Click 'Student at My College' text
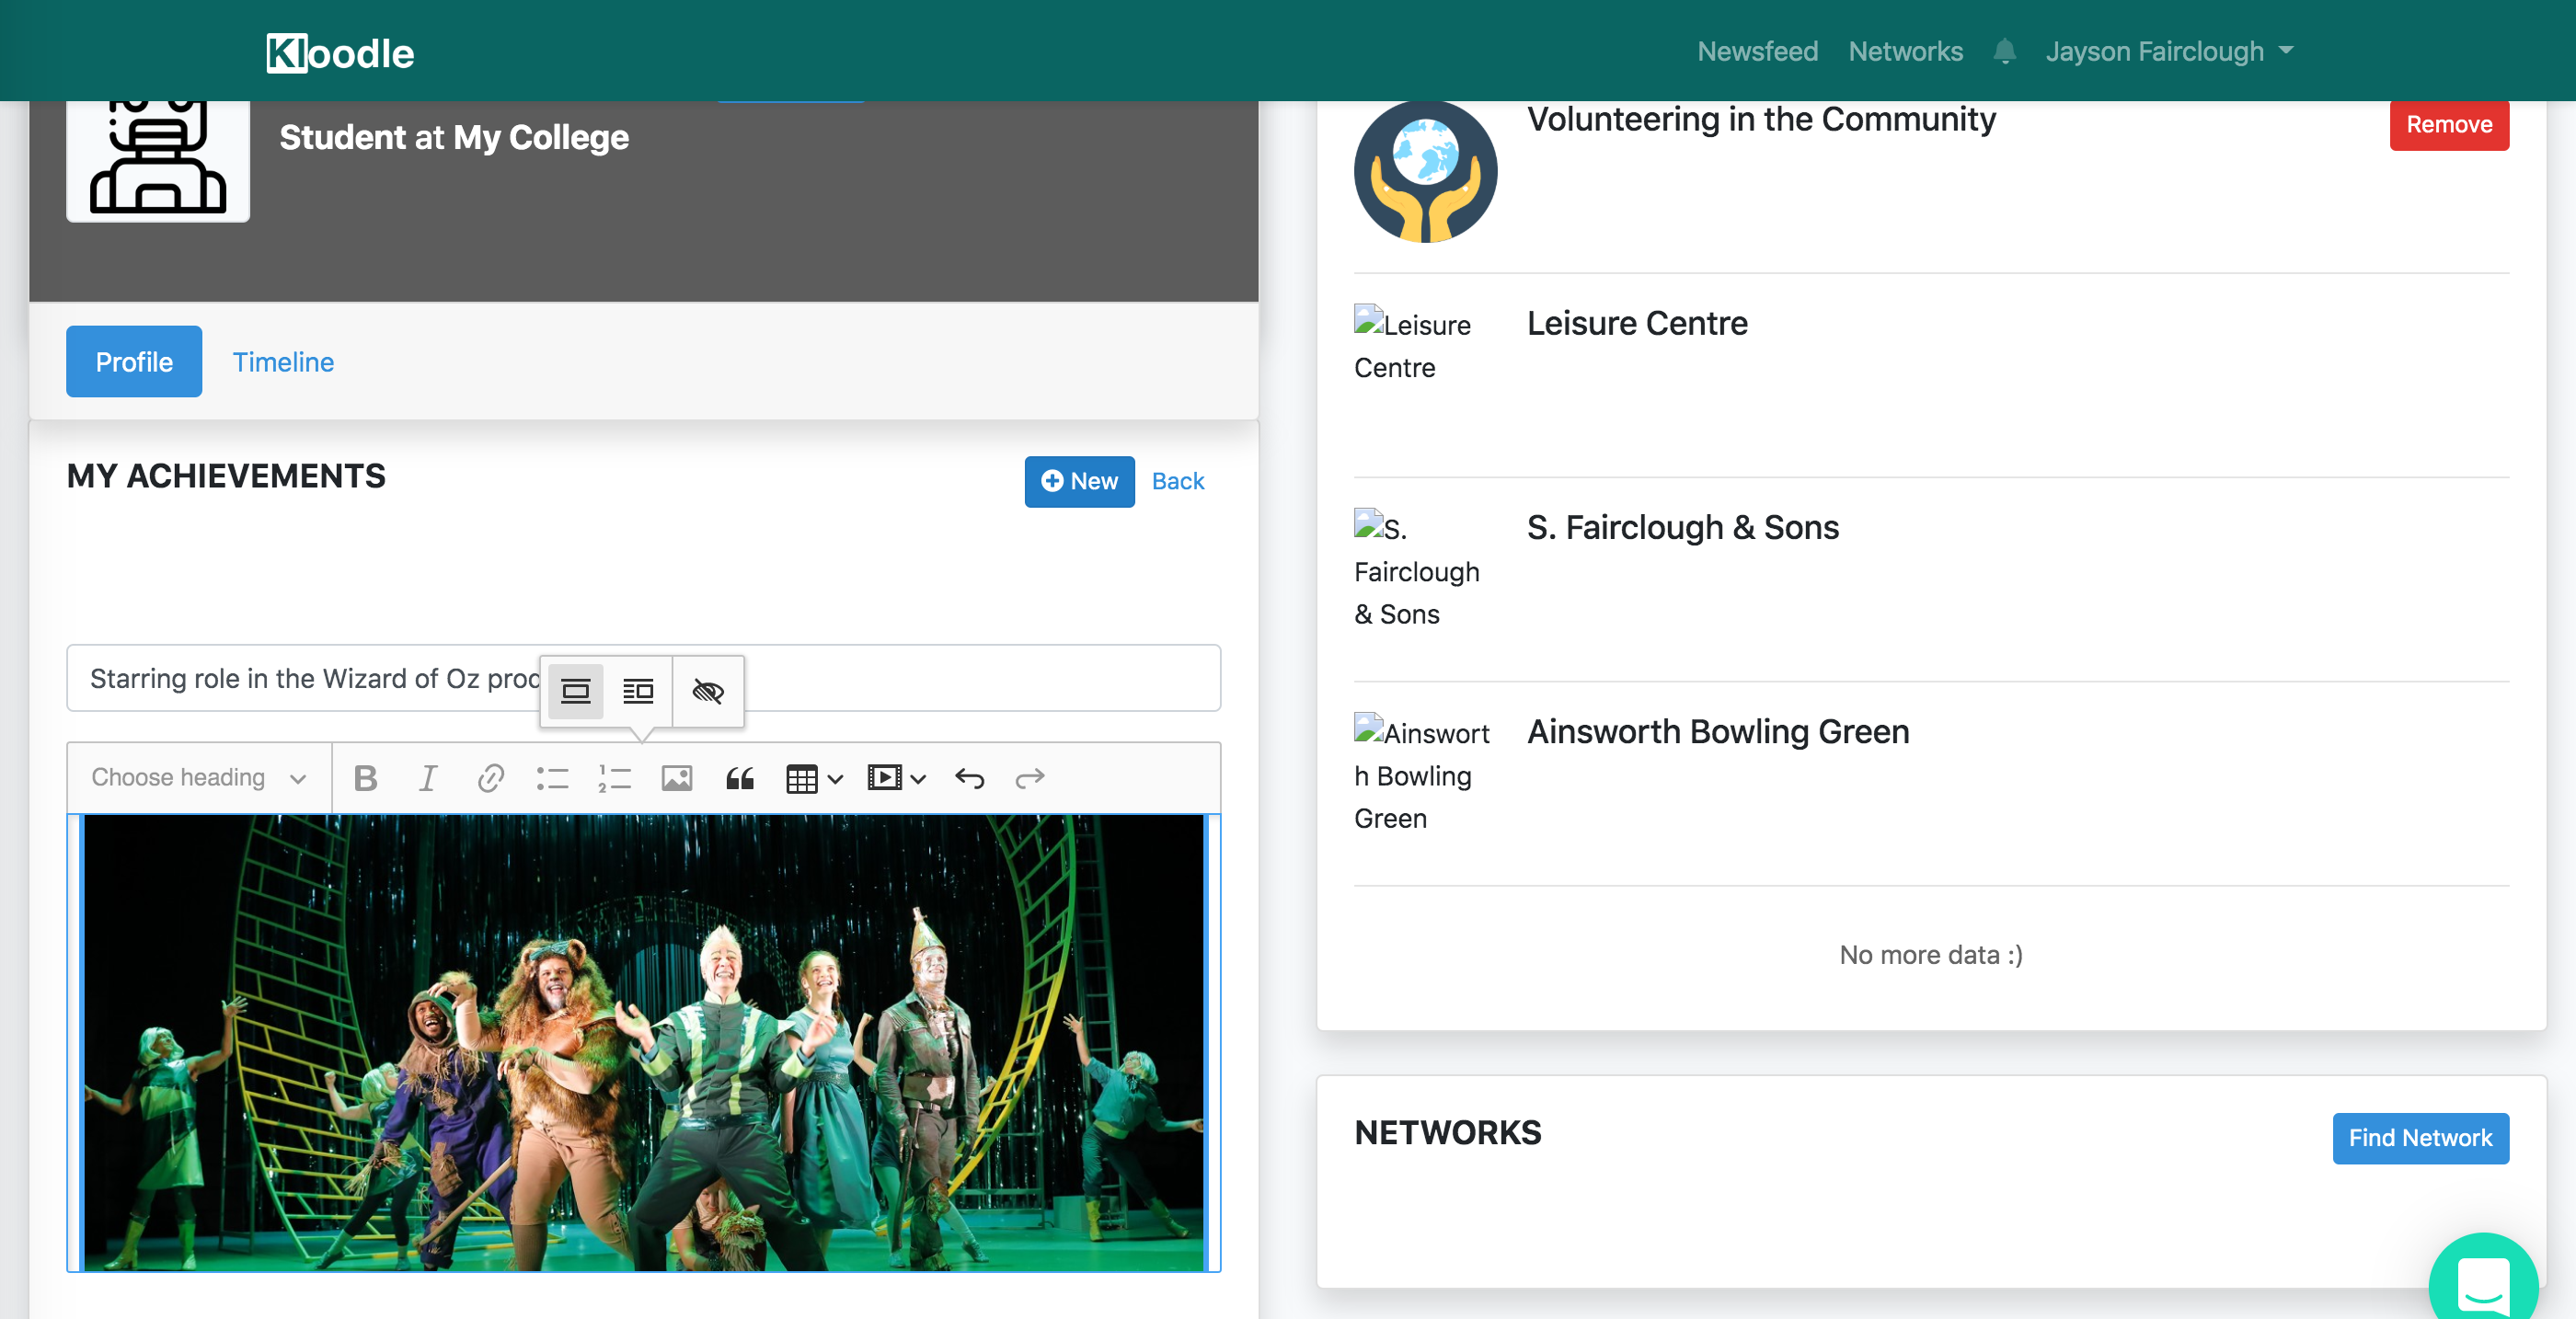Viewport: 2576px width, 1319px height. (454, 138)
